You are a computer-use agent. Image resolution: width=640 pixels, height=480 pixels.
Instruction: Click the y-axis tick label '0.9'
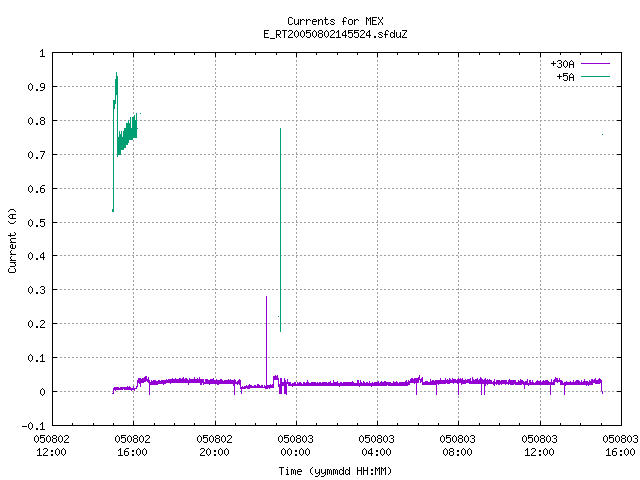36,87
